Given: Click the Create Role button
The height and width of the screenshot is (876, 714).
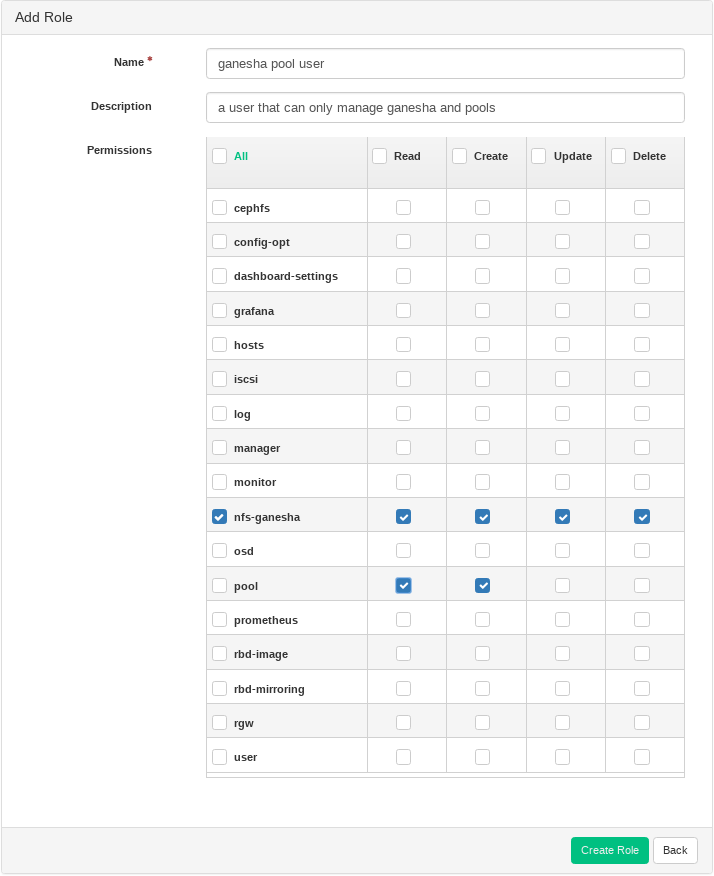Looking at the screenshot, I should pyautogui.click(x=610, y=850).
